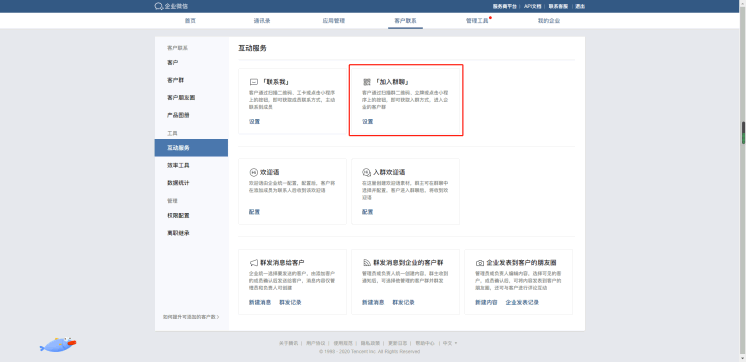The width and height of the screenshot is (746, 362).
Task: Open the 中文 language dropdown
Action: (450, 343)
